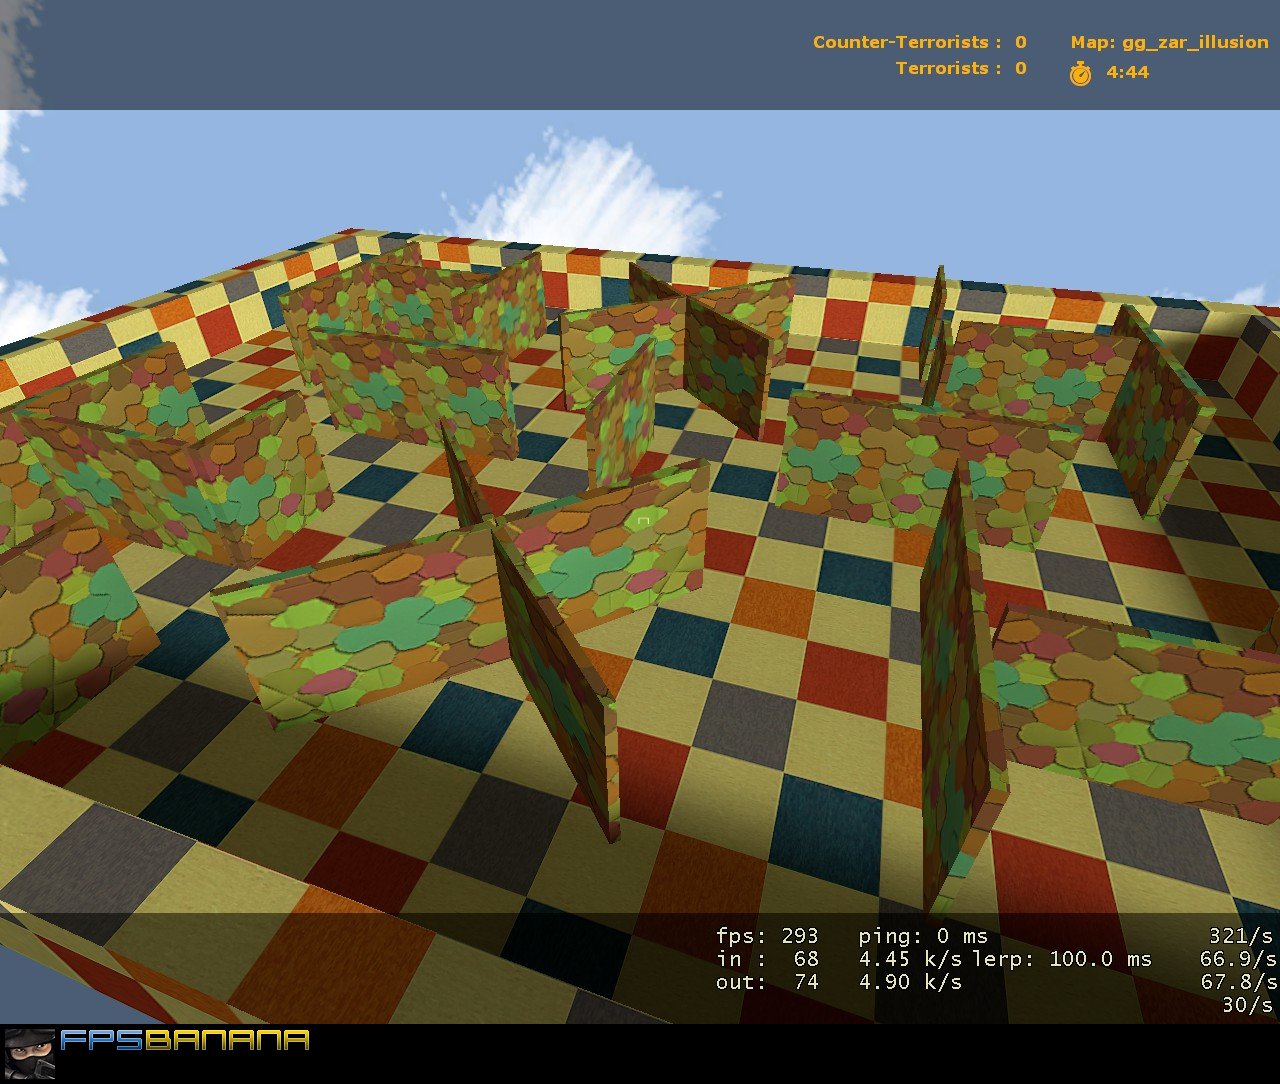Click the stopwatch timer icon

click(x=1083, y=72)
